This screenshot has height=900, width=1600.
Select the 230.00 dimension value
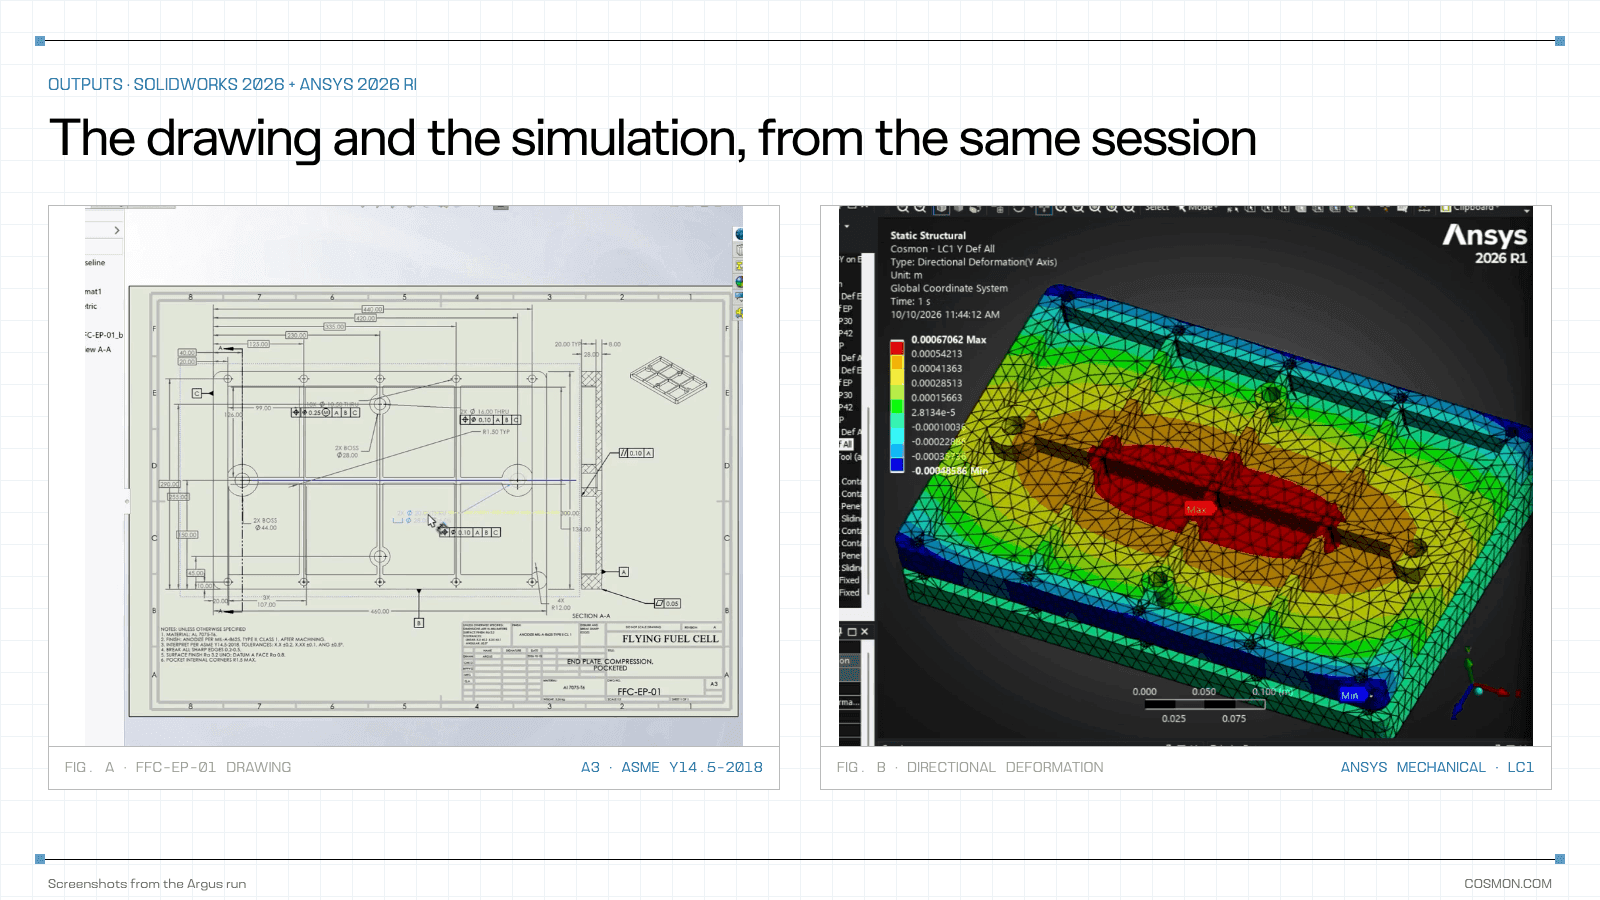(296, 336)
